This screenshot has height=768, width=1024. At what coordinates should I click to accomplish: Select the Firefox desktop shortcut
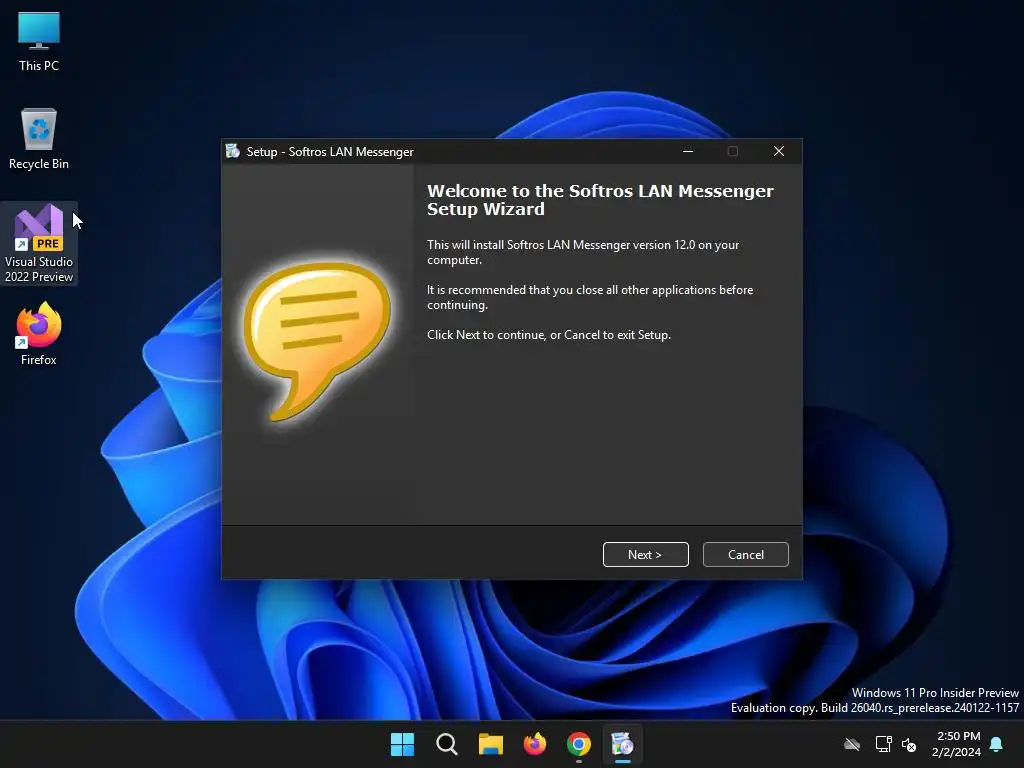pos(39,334)
